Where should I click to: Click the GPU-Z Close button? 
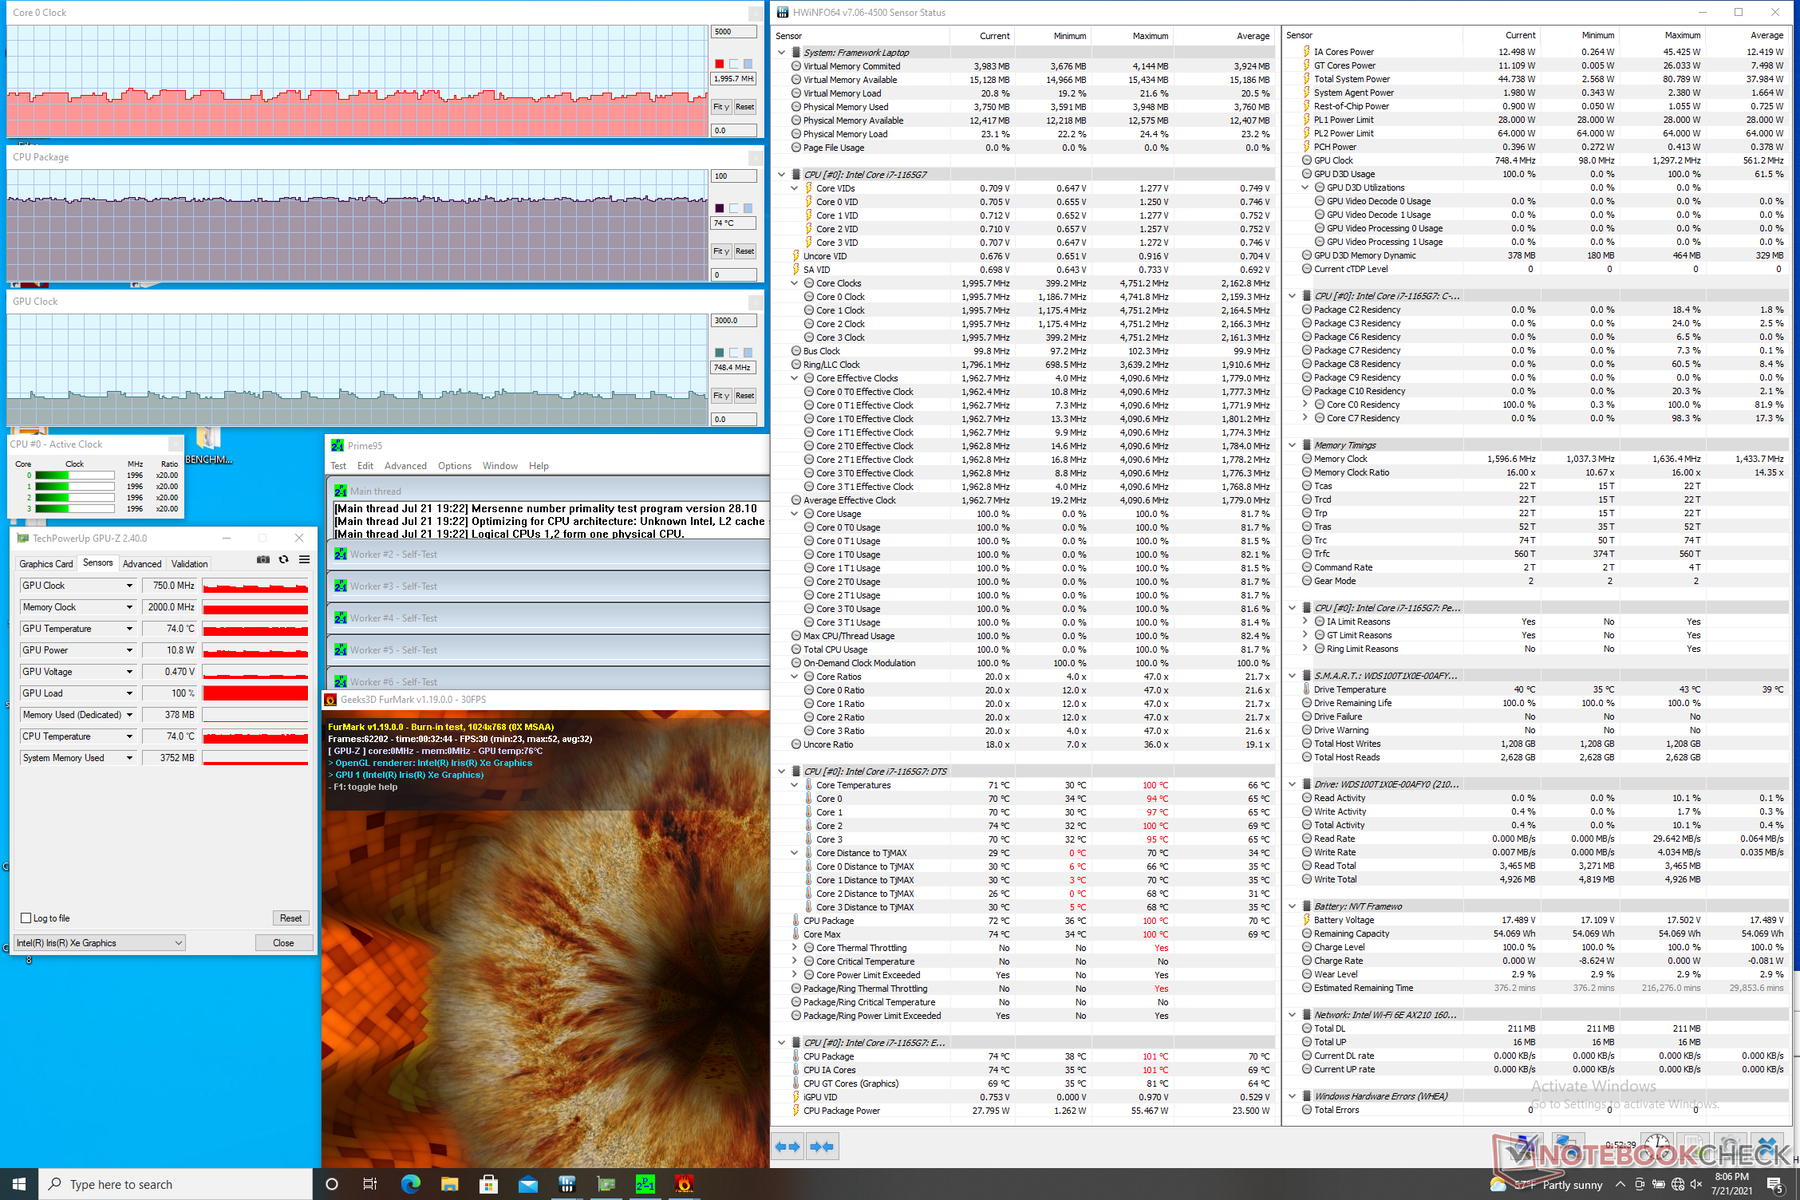[284, 943]
